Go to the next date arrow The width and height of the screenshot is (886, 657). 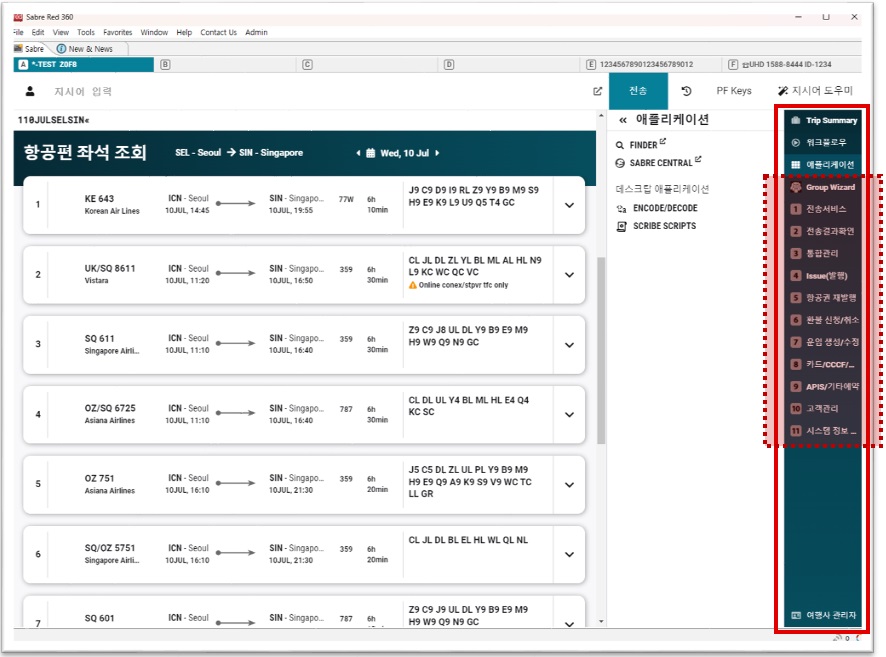pyautogui.click(x=437, y=153)
